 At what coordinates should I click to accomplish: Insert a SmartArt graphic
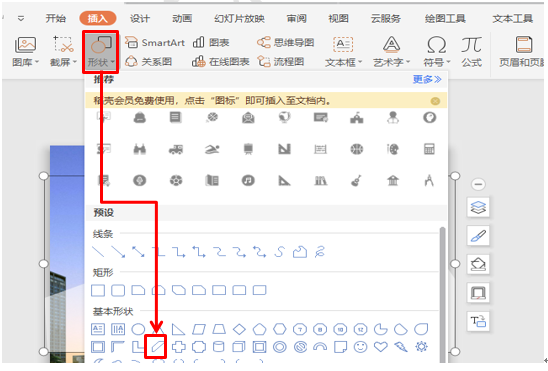pos(155,43)
